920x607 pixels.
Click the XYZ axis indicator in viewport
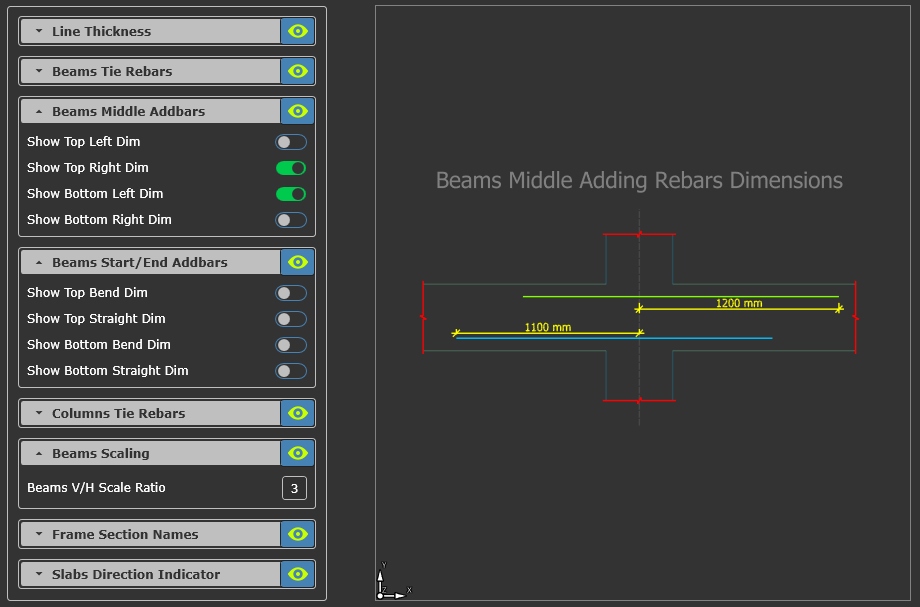click(391, 583)
